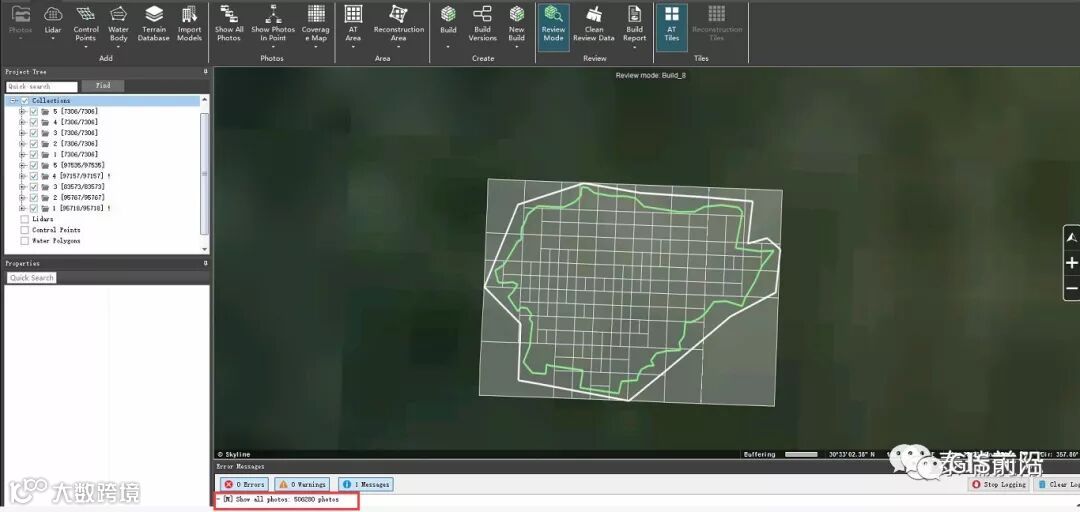Toggle checkbox for 4 [7306/7306]
Screen dimensions: 1080x512
click(x=34, y=122)
